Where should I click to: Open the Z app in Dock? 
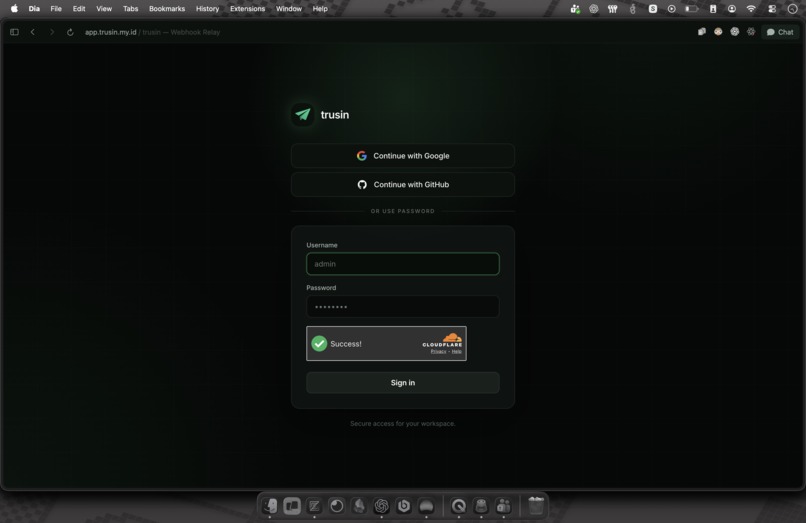tap(314, 506)
